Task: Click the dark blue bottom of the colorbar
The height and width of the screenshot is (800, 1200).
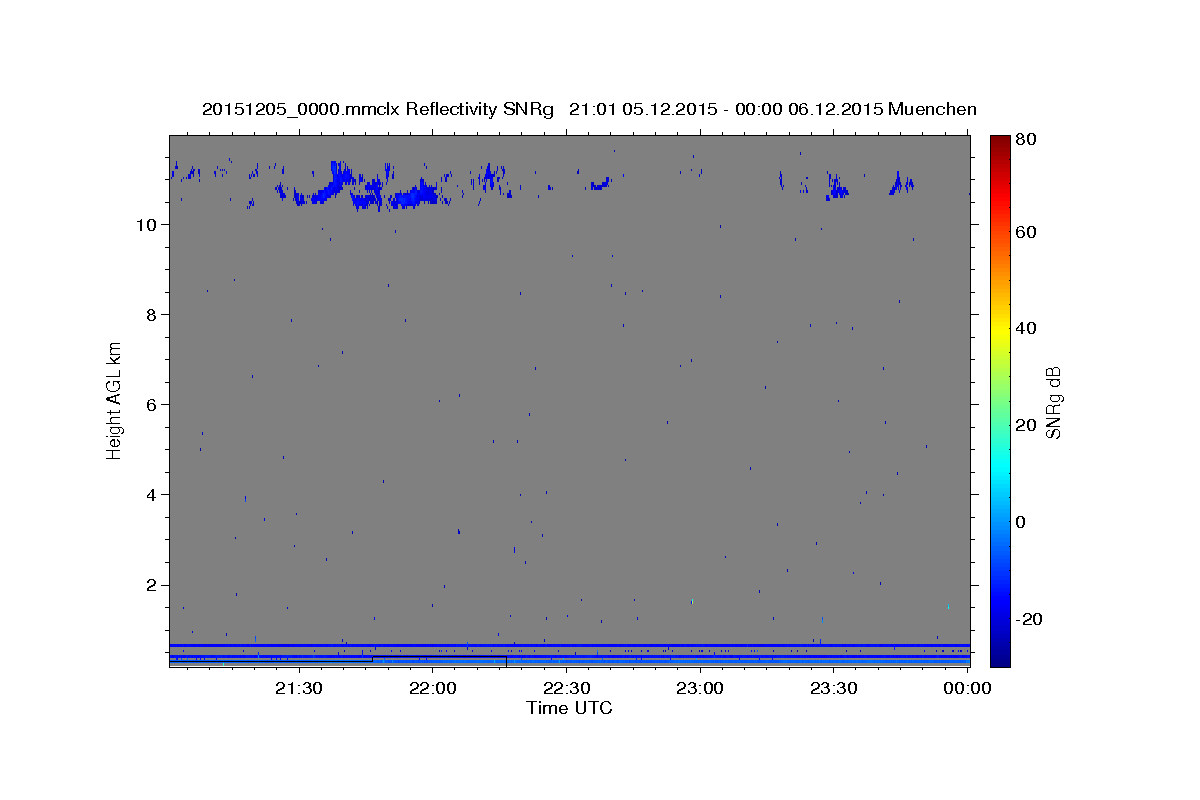Action: coord(1000,655)
